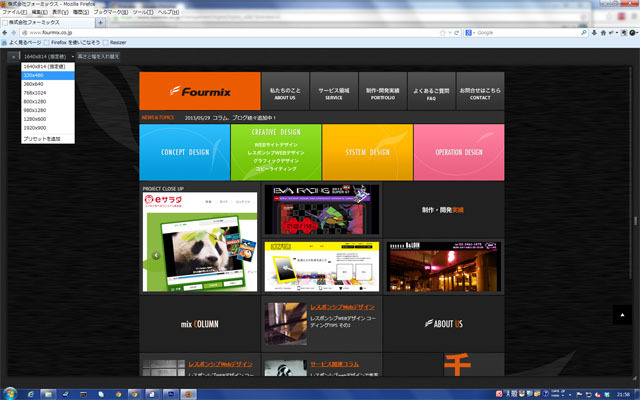Choose 320x480 preset from size list

pos(35,75)
